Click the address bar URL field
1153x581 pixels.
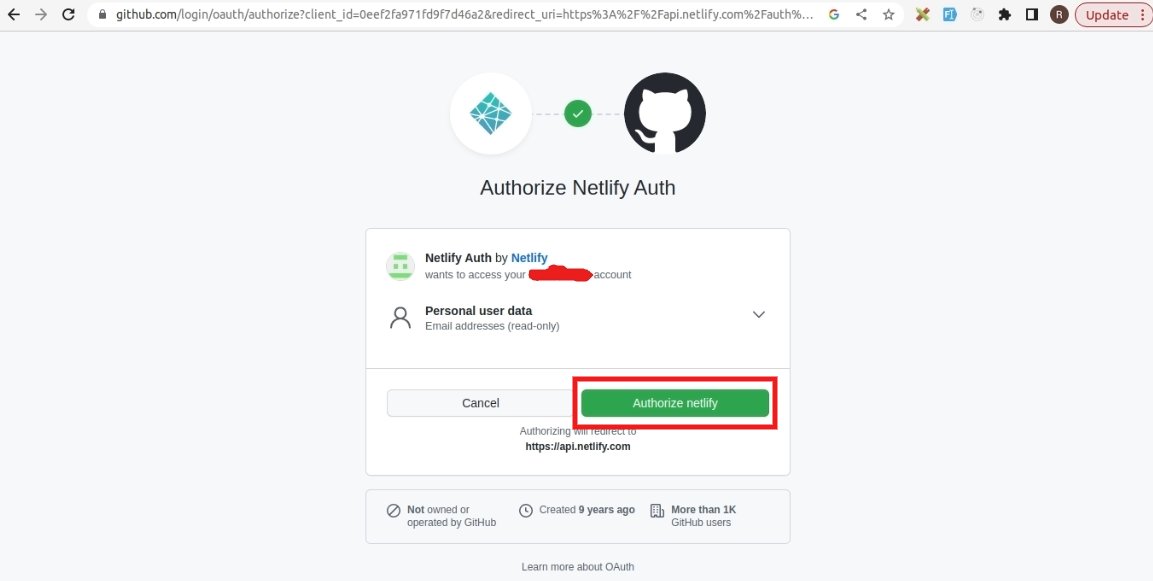464,15
